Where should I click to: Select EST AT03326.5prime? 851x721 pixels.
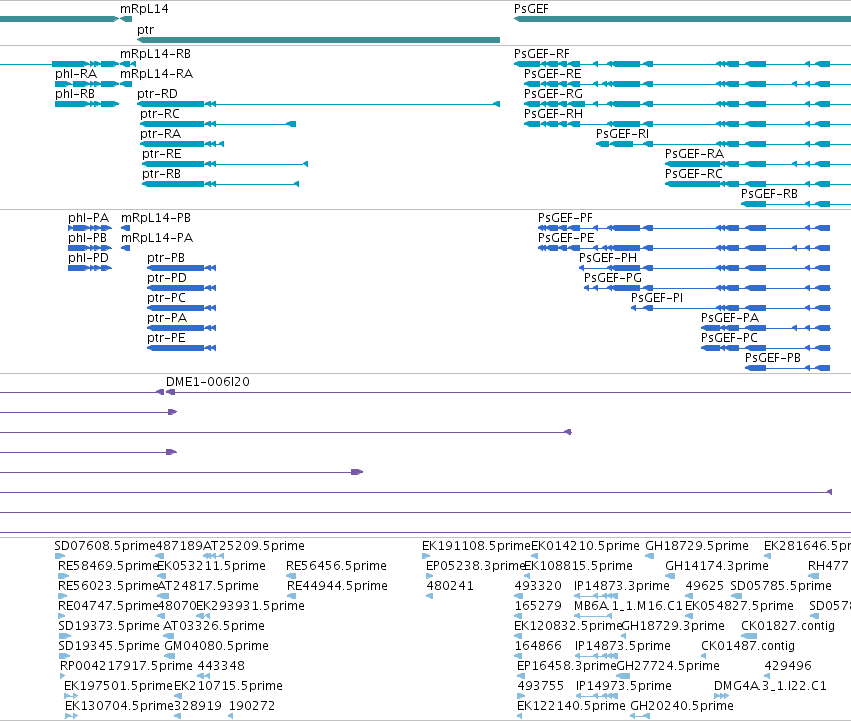(169, 636)
